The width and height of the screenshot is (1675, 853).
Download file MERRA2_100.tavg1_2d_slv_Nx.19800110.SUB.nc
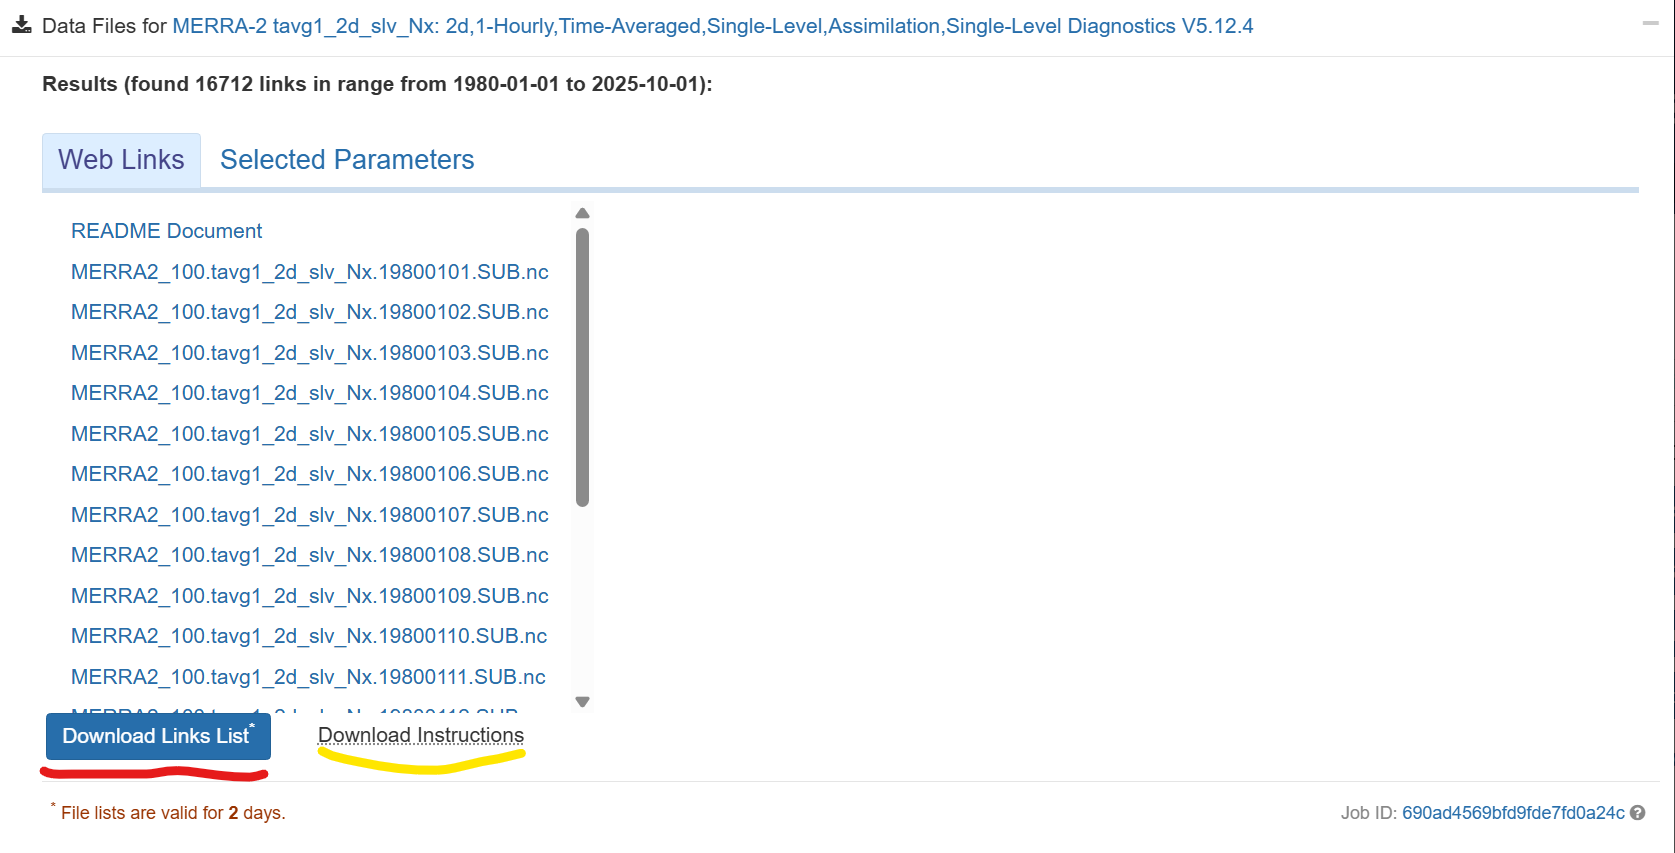pos(310,636)
